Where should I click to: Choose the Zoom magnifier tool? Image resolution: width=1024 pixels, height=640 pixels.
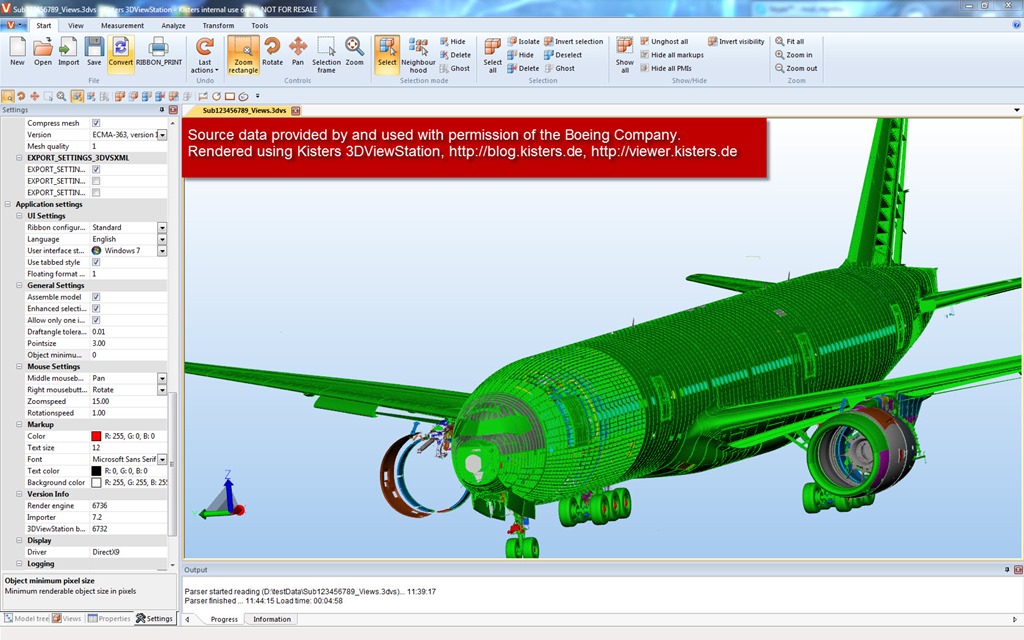click(355, 52)
